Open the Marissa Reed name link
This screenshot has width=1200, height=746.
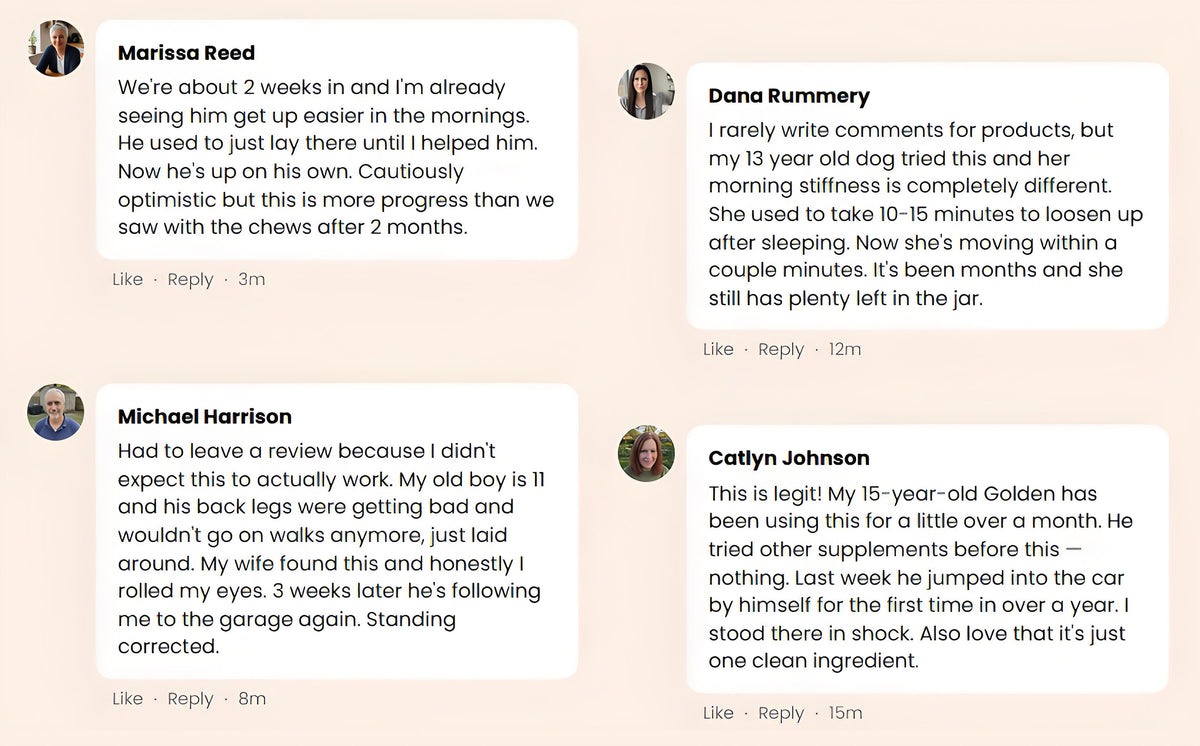click(x=186, y=53)
